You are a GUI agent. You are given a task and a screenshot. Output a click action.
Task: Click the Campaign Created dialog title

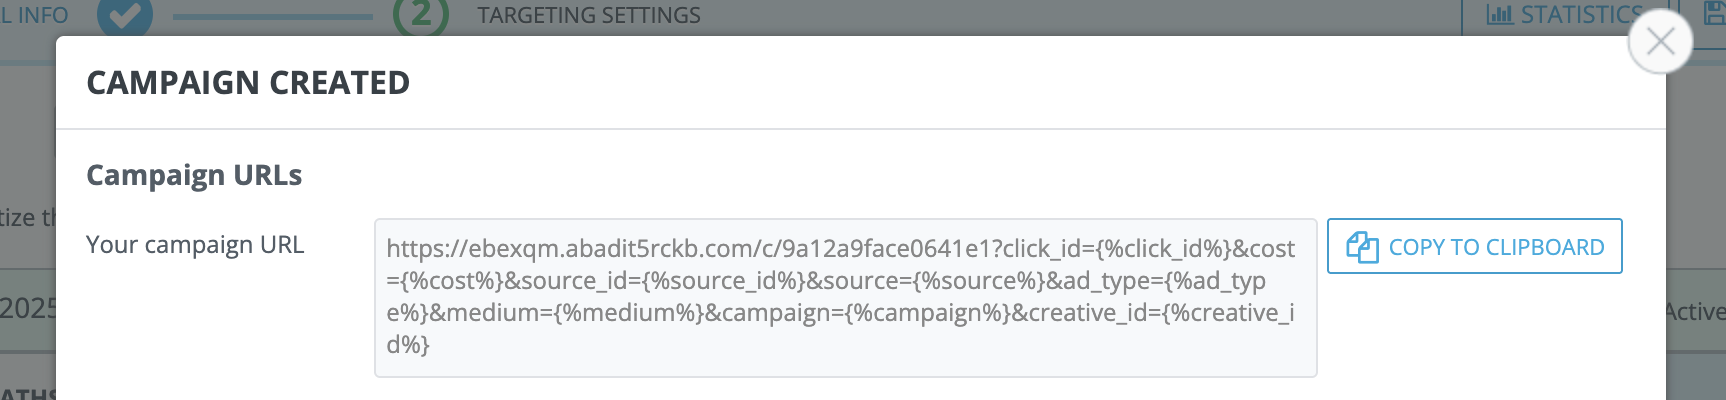coord(248,83)
